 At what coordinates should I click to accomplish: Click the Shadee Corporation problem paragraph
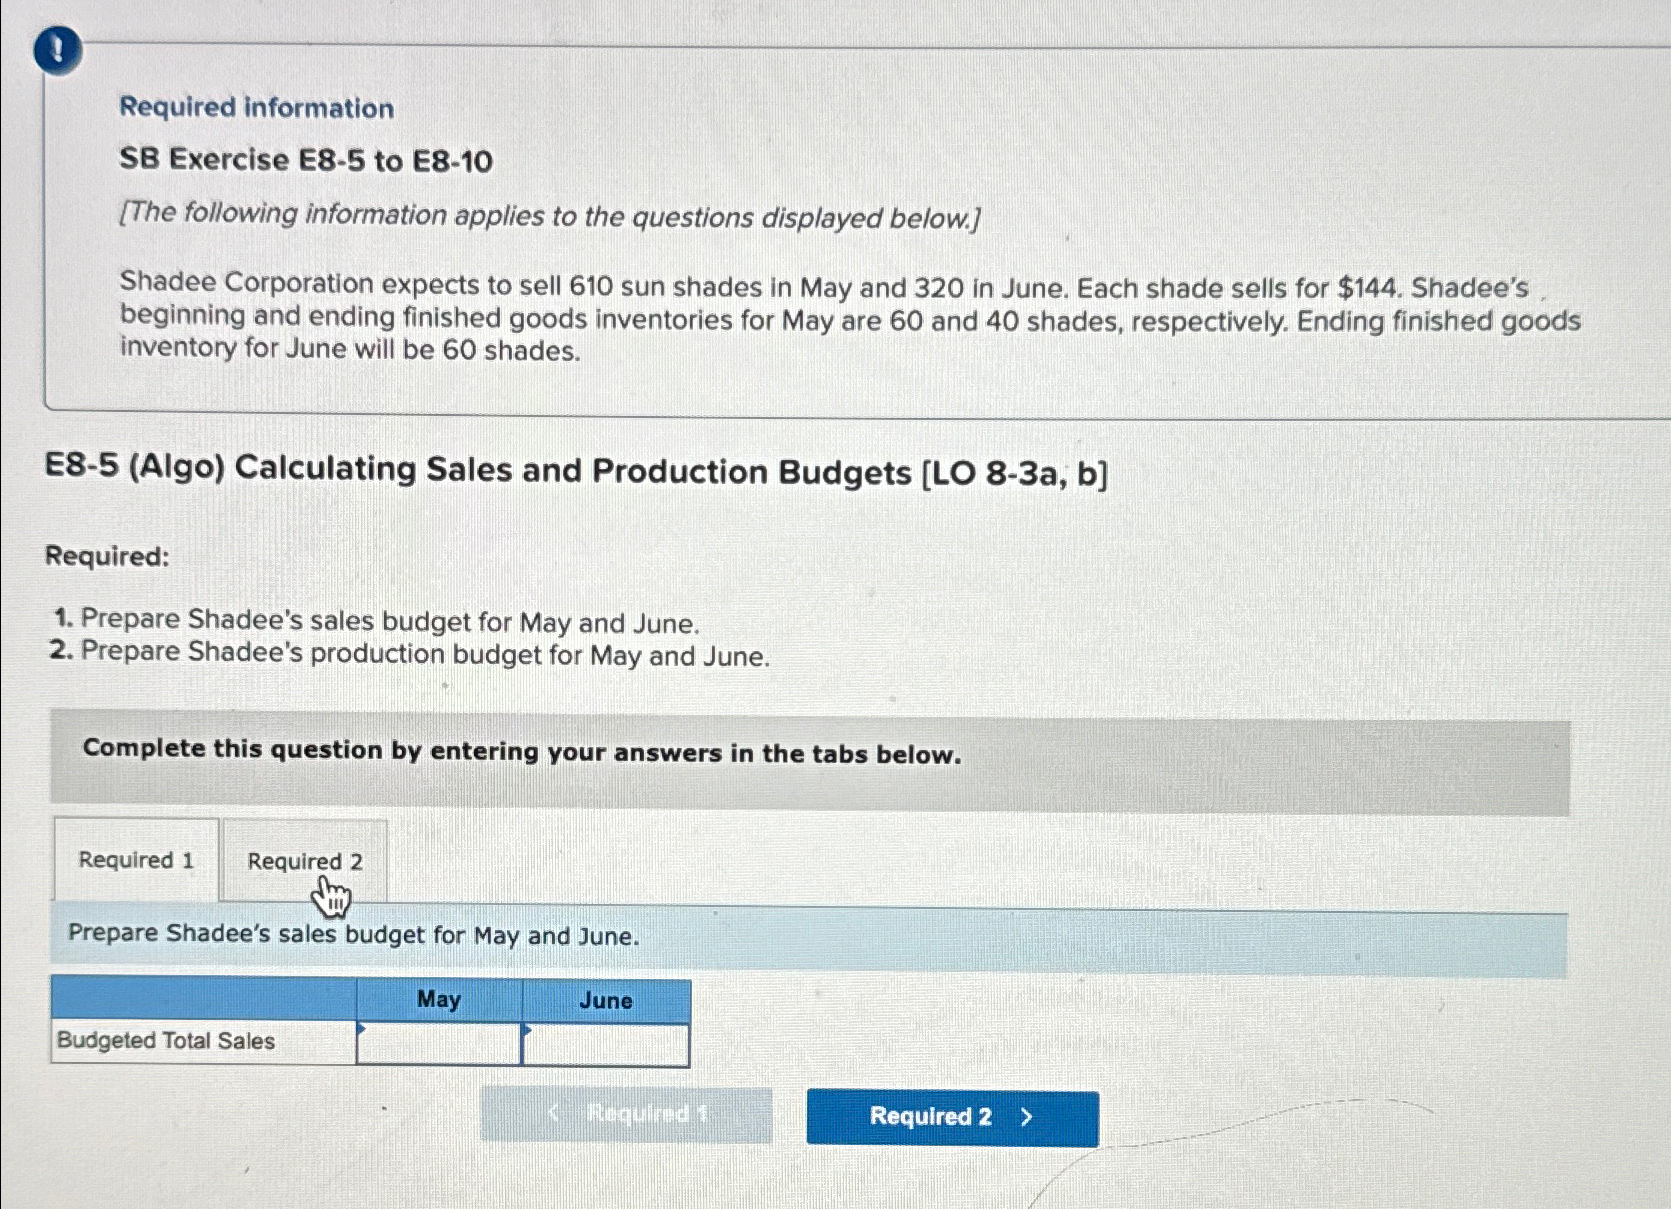850,317
